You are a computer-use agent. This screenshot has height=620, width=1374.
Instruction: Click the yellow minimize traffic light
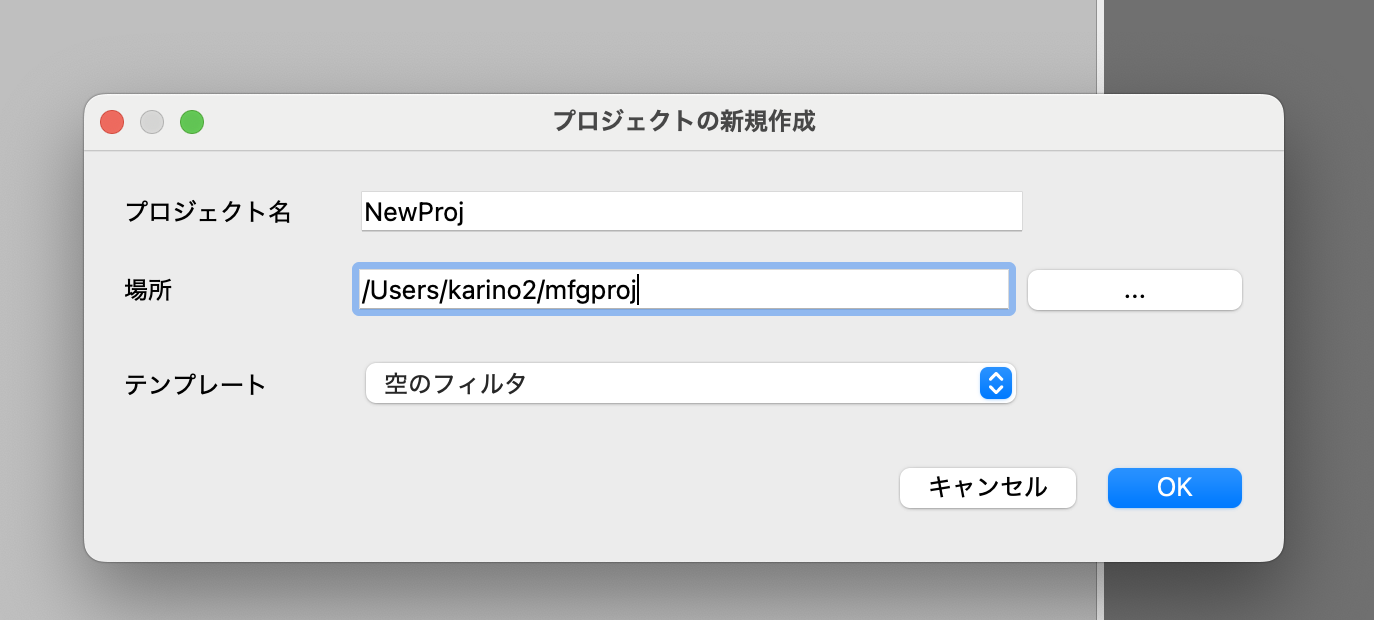click(x=152, y=121)
